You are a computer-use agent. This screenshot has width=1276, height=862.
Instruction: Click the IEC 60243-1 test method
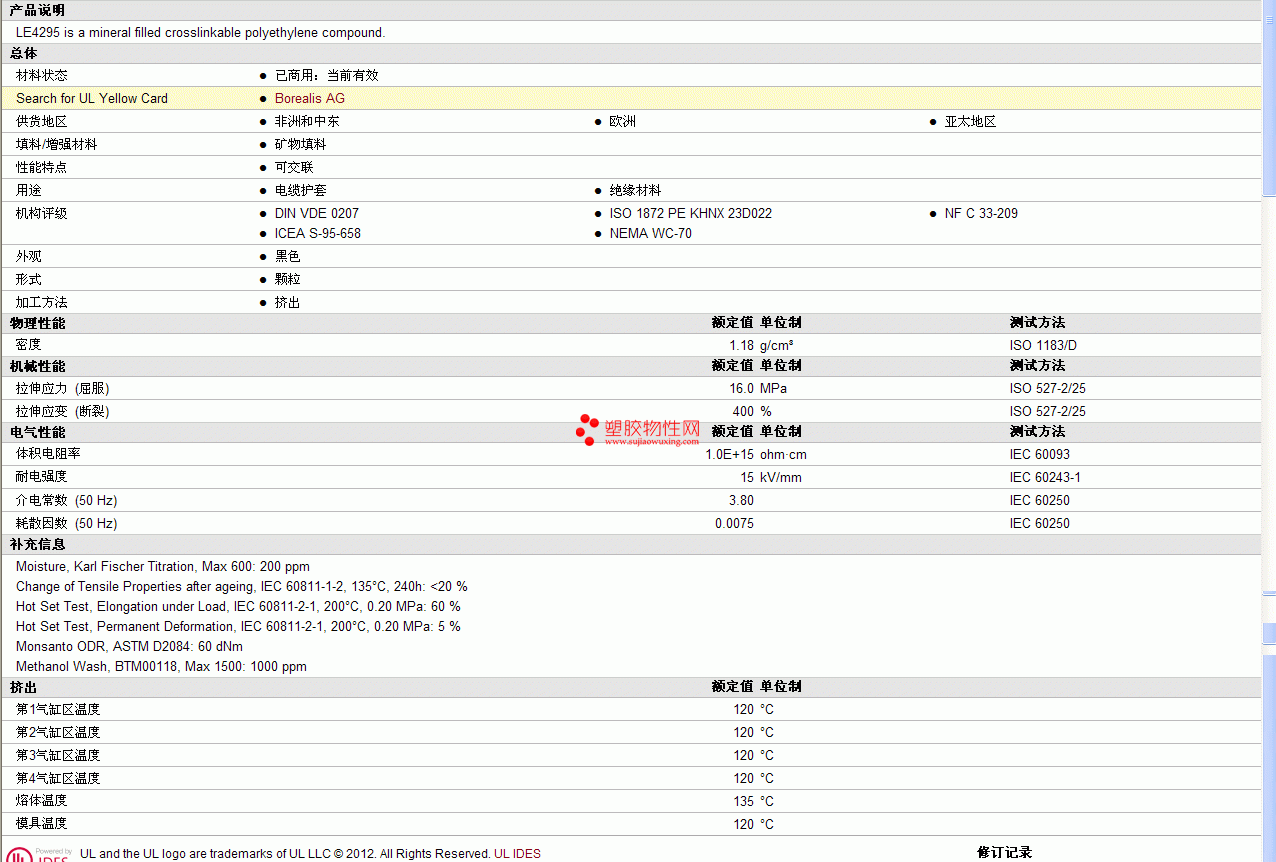[x=1045, y=477]
